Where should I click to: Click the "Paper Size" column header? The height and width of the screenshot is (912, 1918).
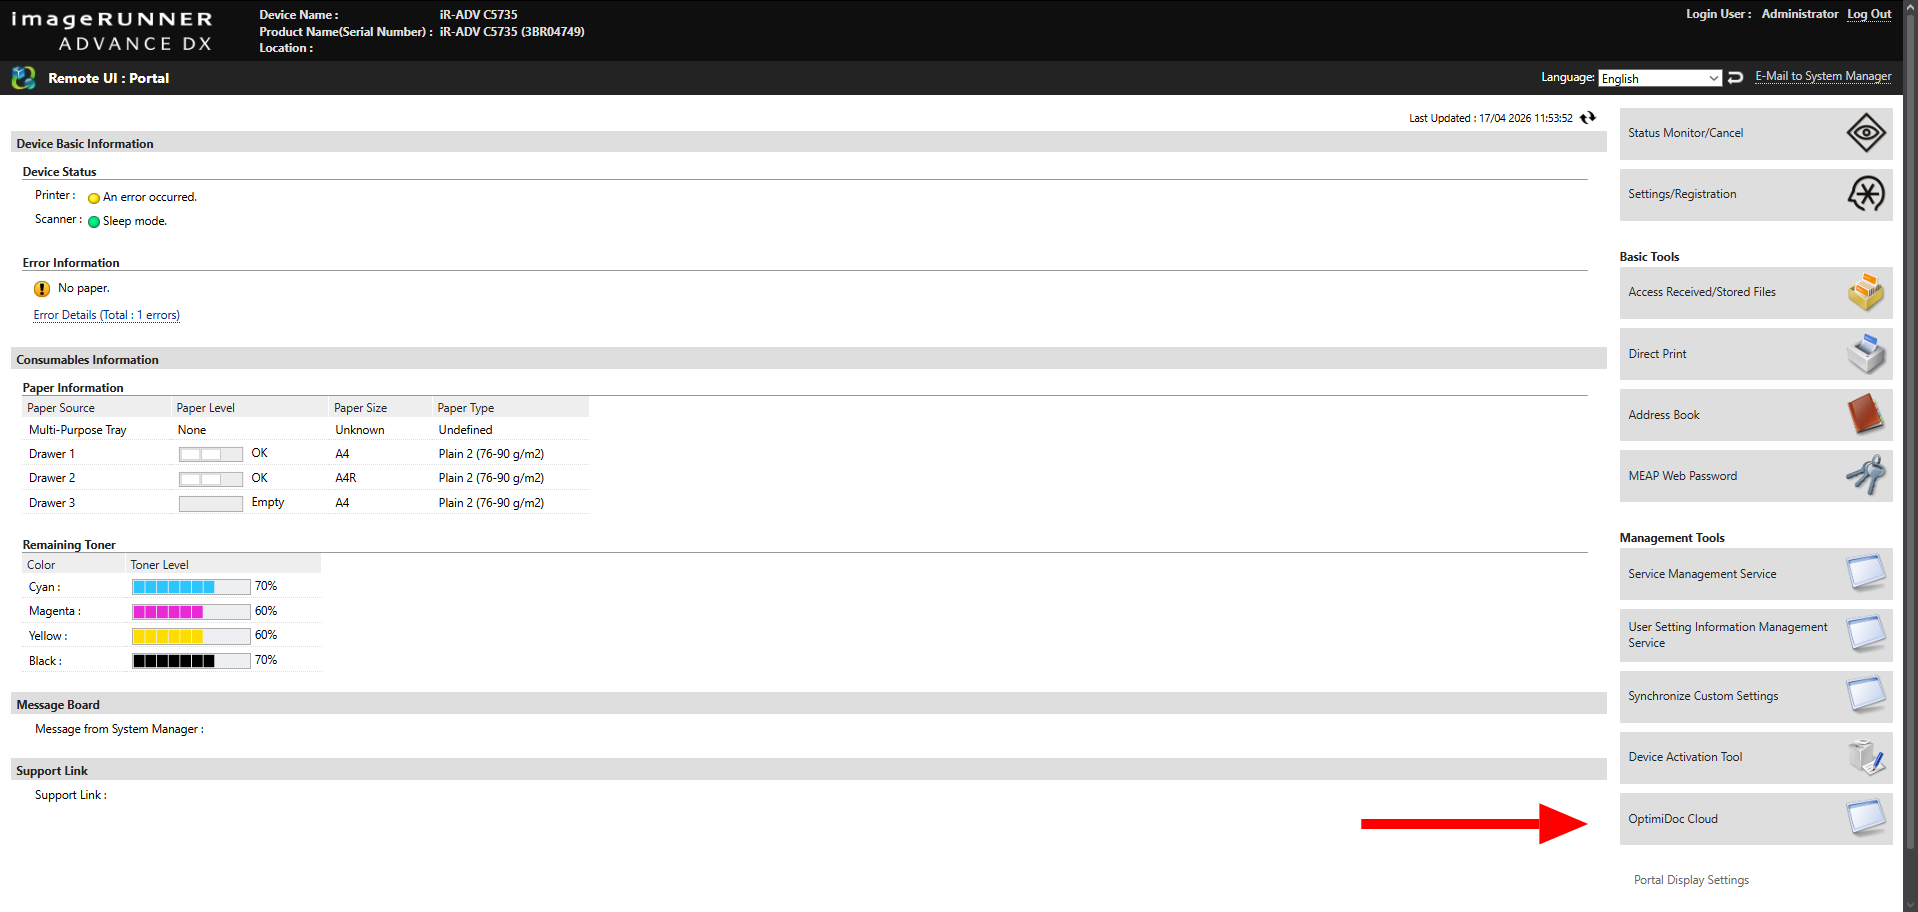361,408
